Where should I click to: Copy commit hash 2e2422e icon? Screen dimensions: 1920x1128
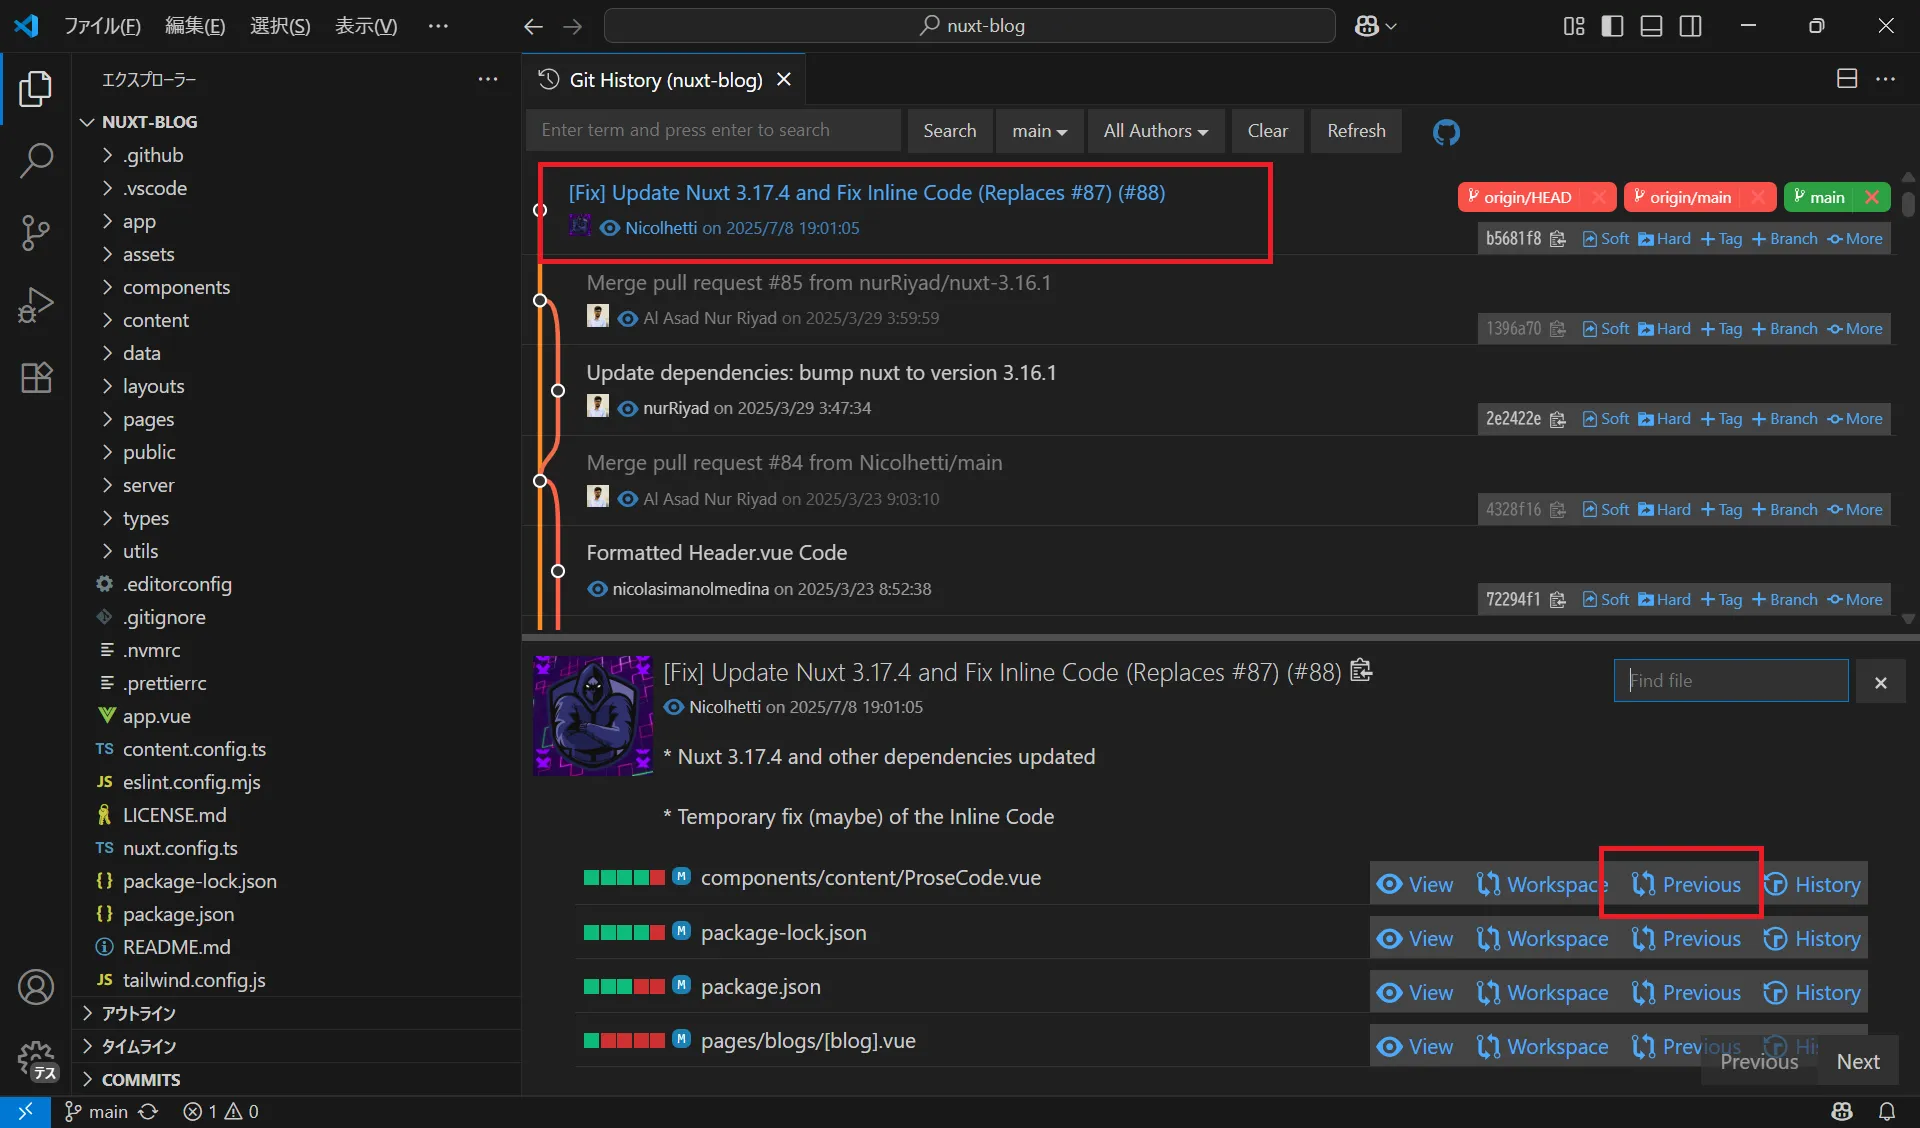tap(1557, 419)
